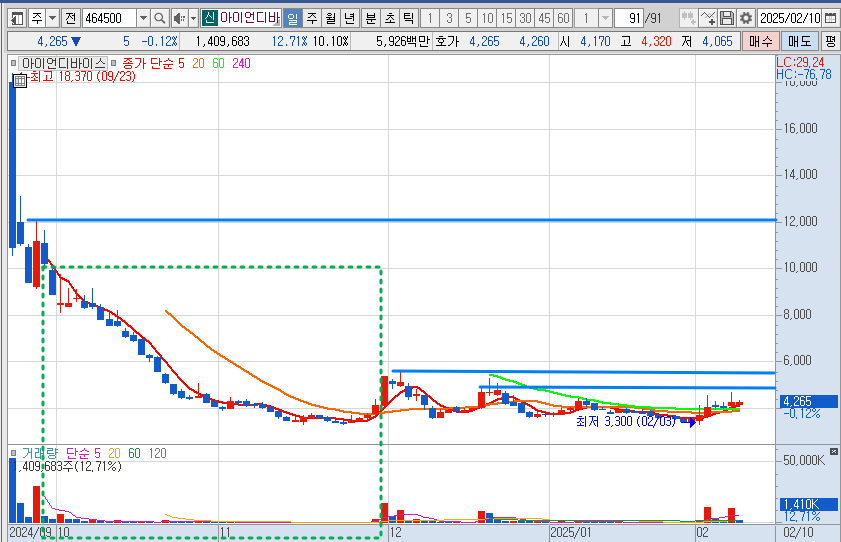This screenshot has height=542, width=841.
Task: Choose the 60 interval button
Action: pos(563,19)
